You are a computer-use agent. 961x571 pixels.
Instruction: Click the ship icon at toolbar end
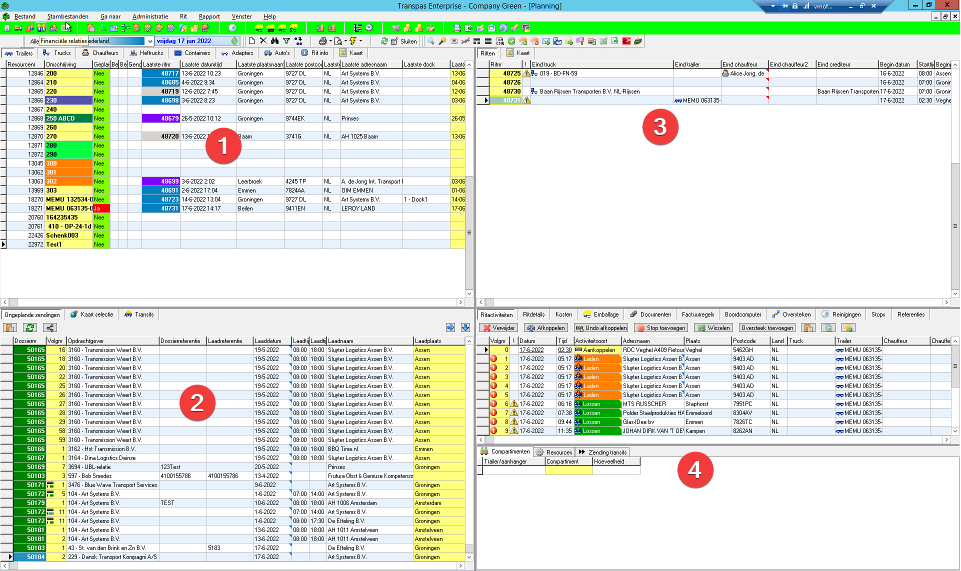(637, 41)
